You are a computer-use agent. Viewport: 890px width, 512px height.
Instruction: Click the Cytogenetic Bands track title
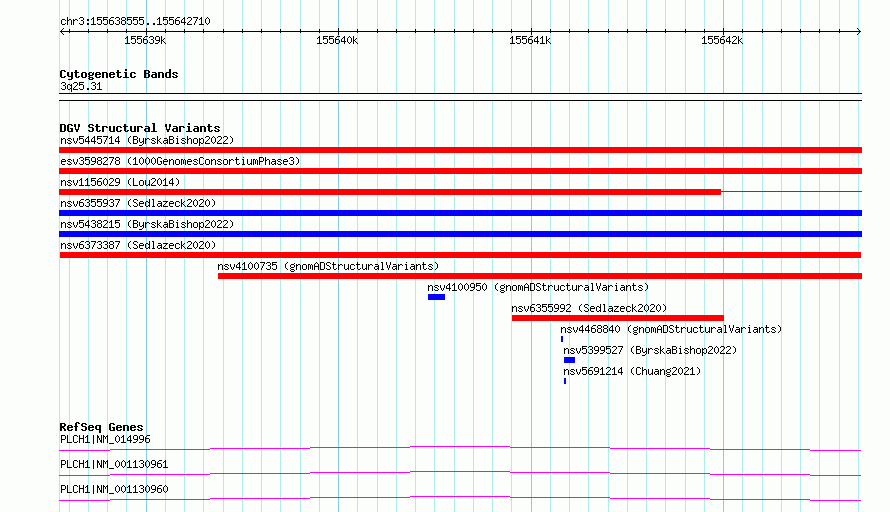click(x=119, y=74)
